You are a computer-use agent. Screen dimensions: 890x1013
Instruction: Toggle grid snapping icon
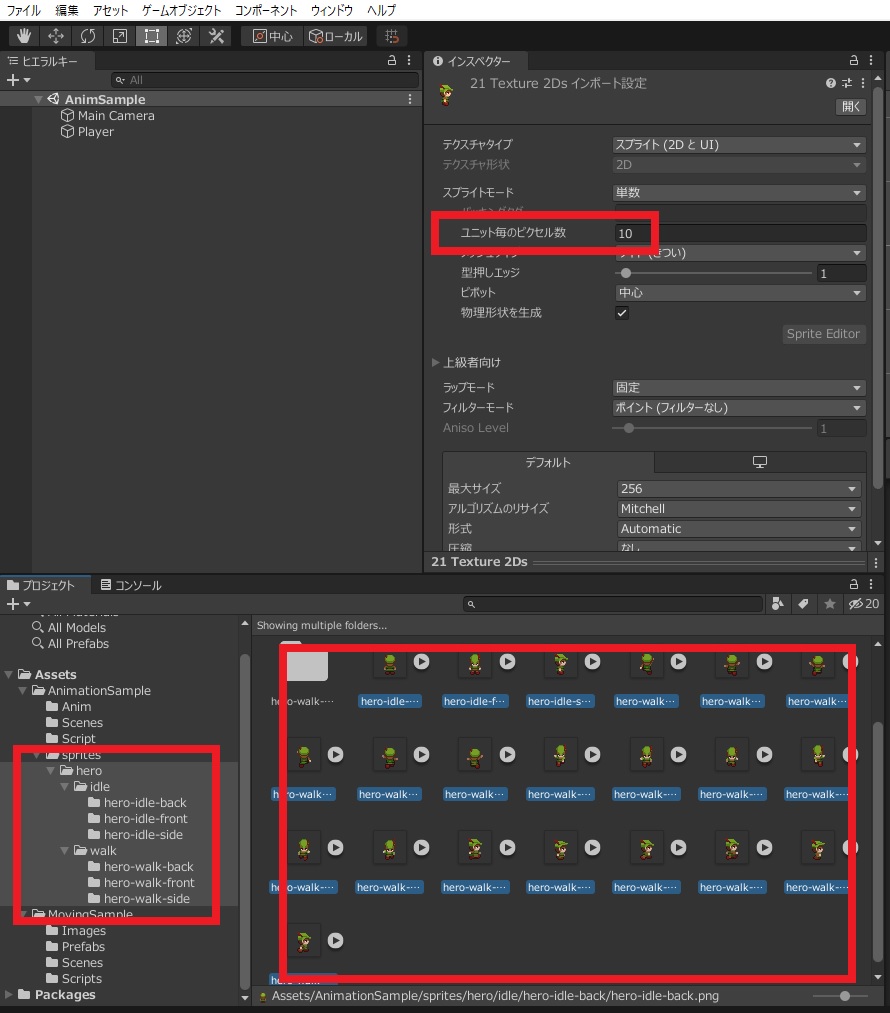tap(391, 36)
